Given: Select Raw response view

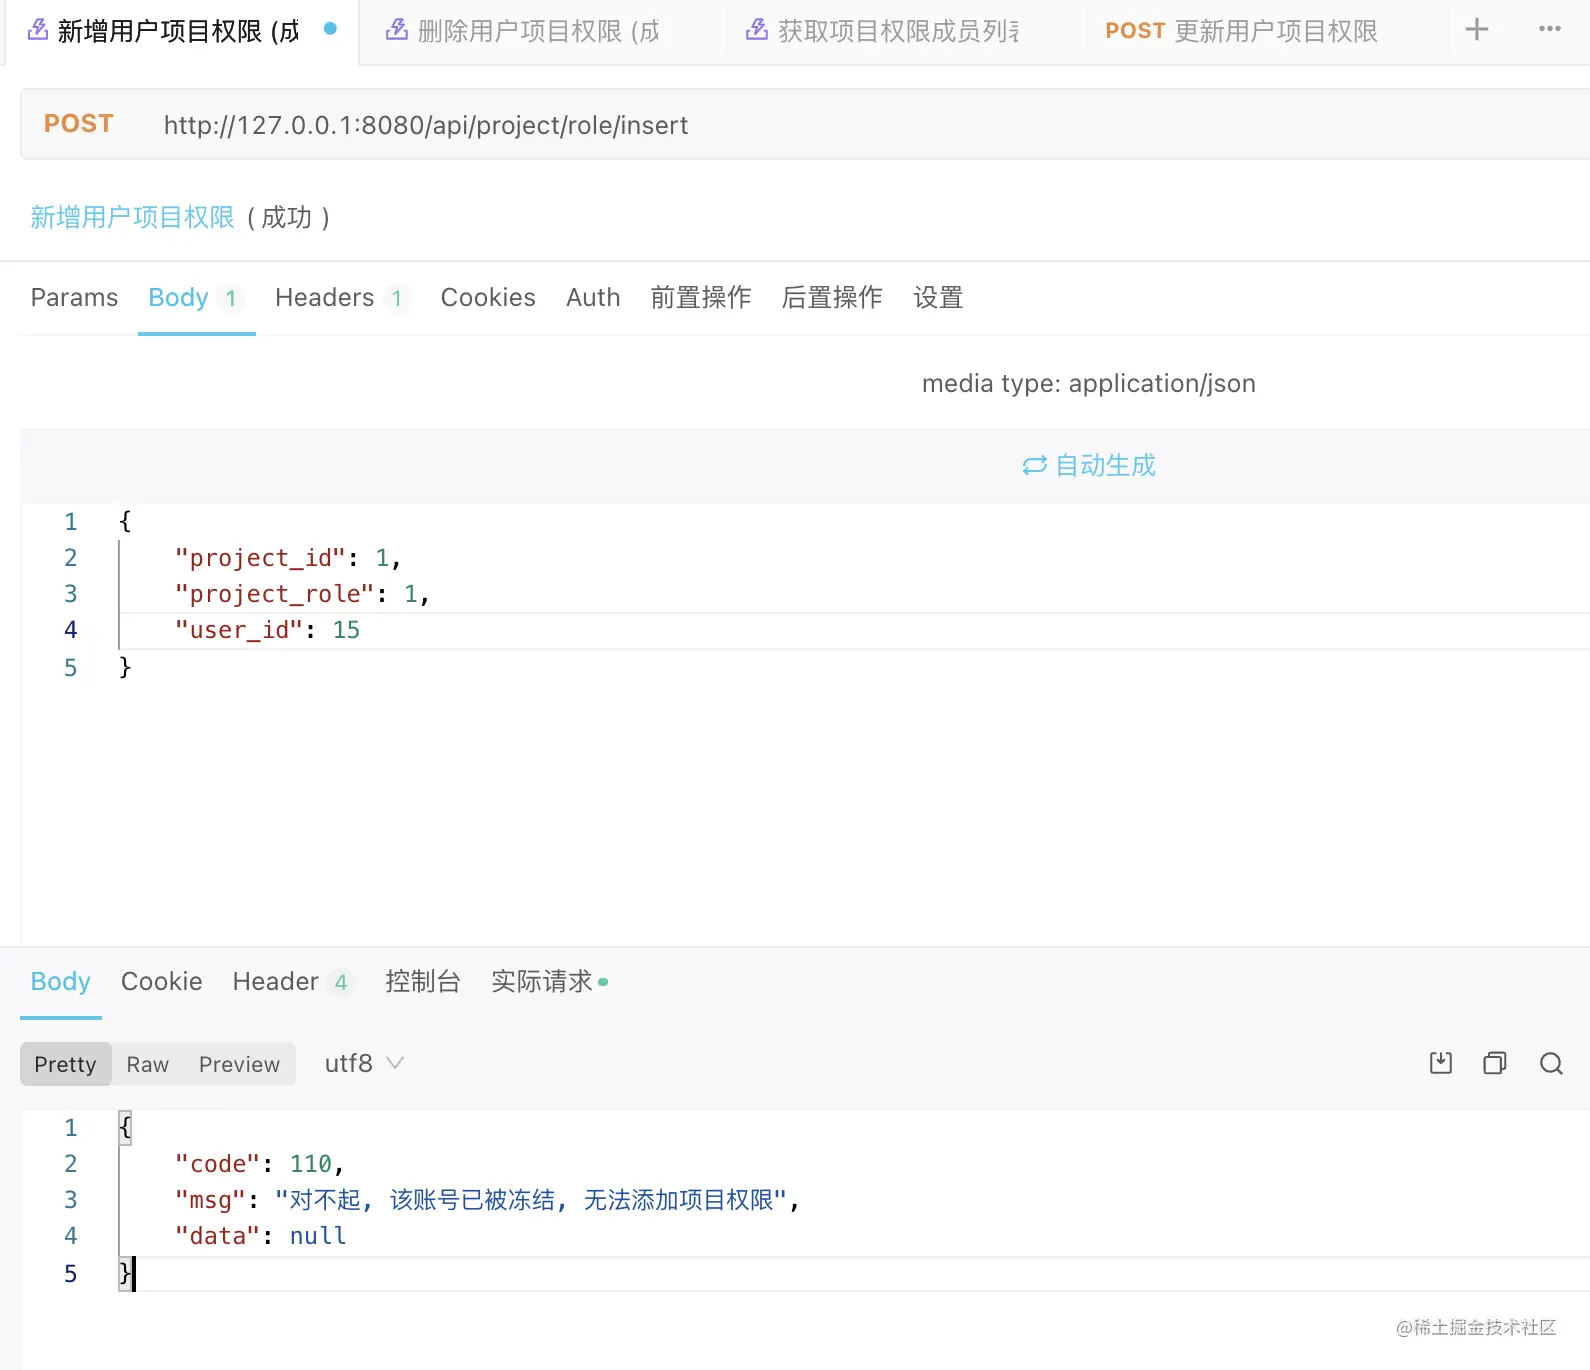Looking at the screenshot, I should 147,1064.
